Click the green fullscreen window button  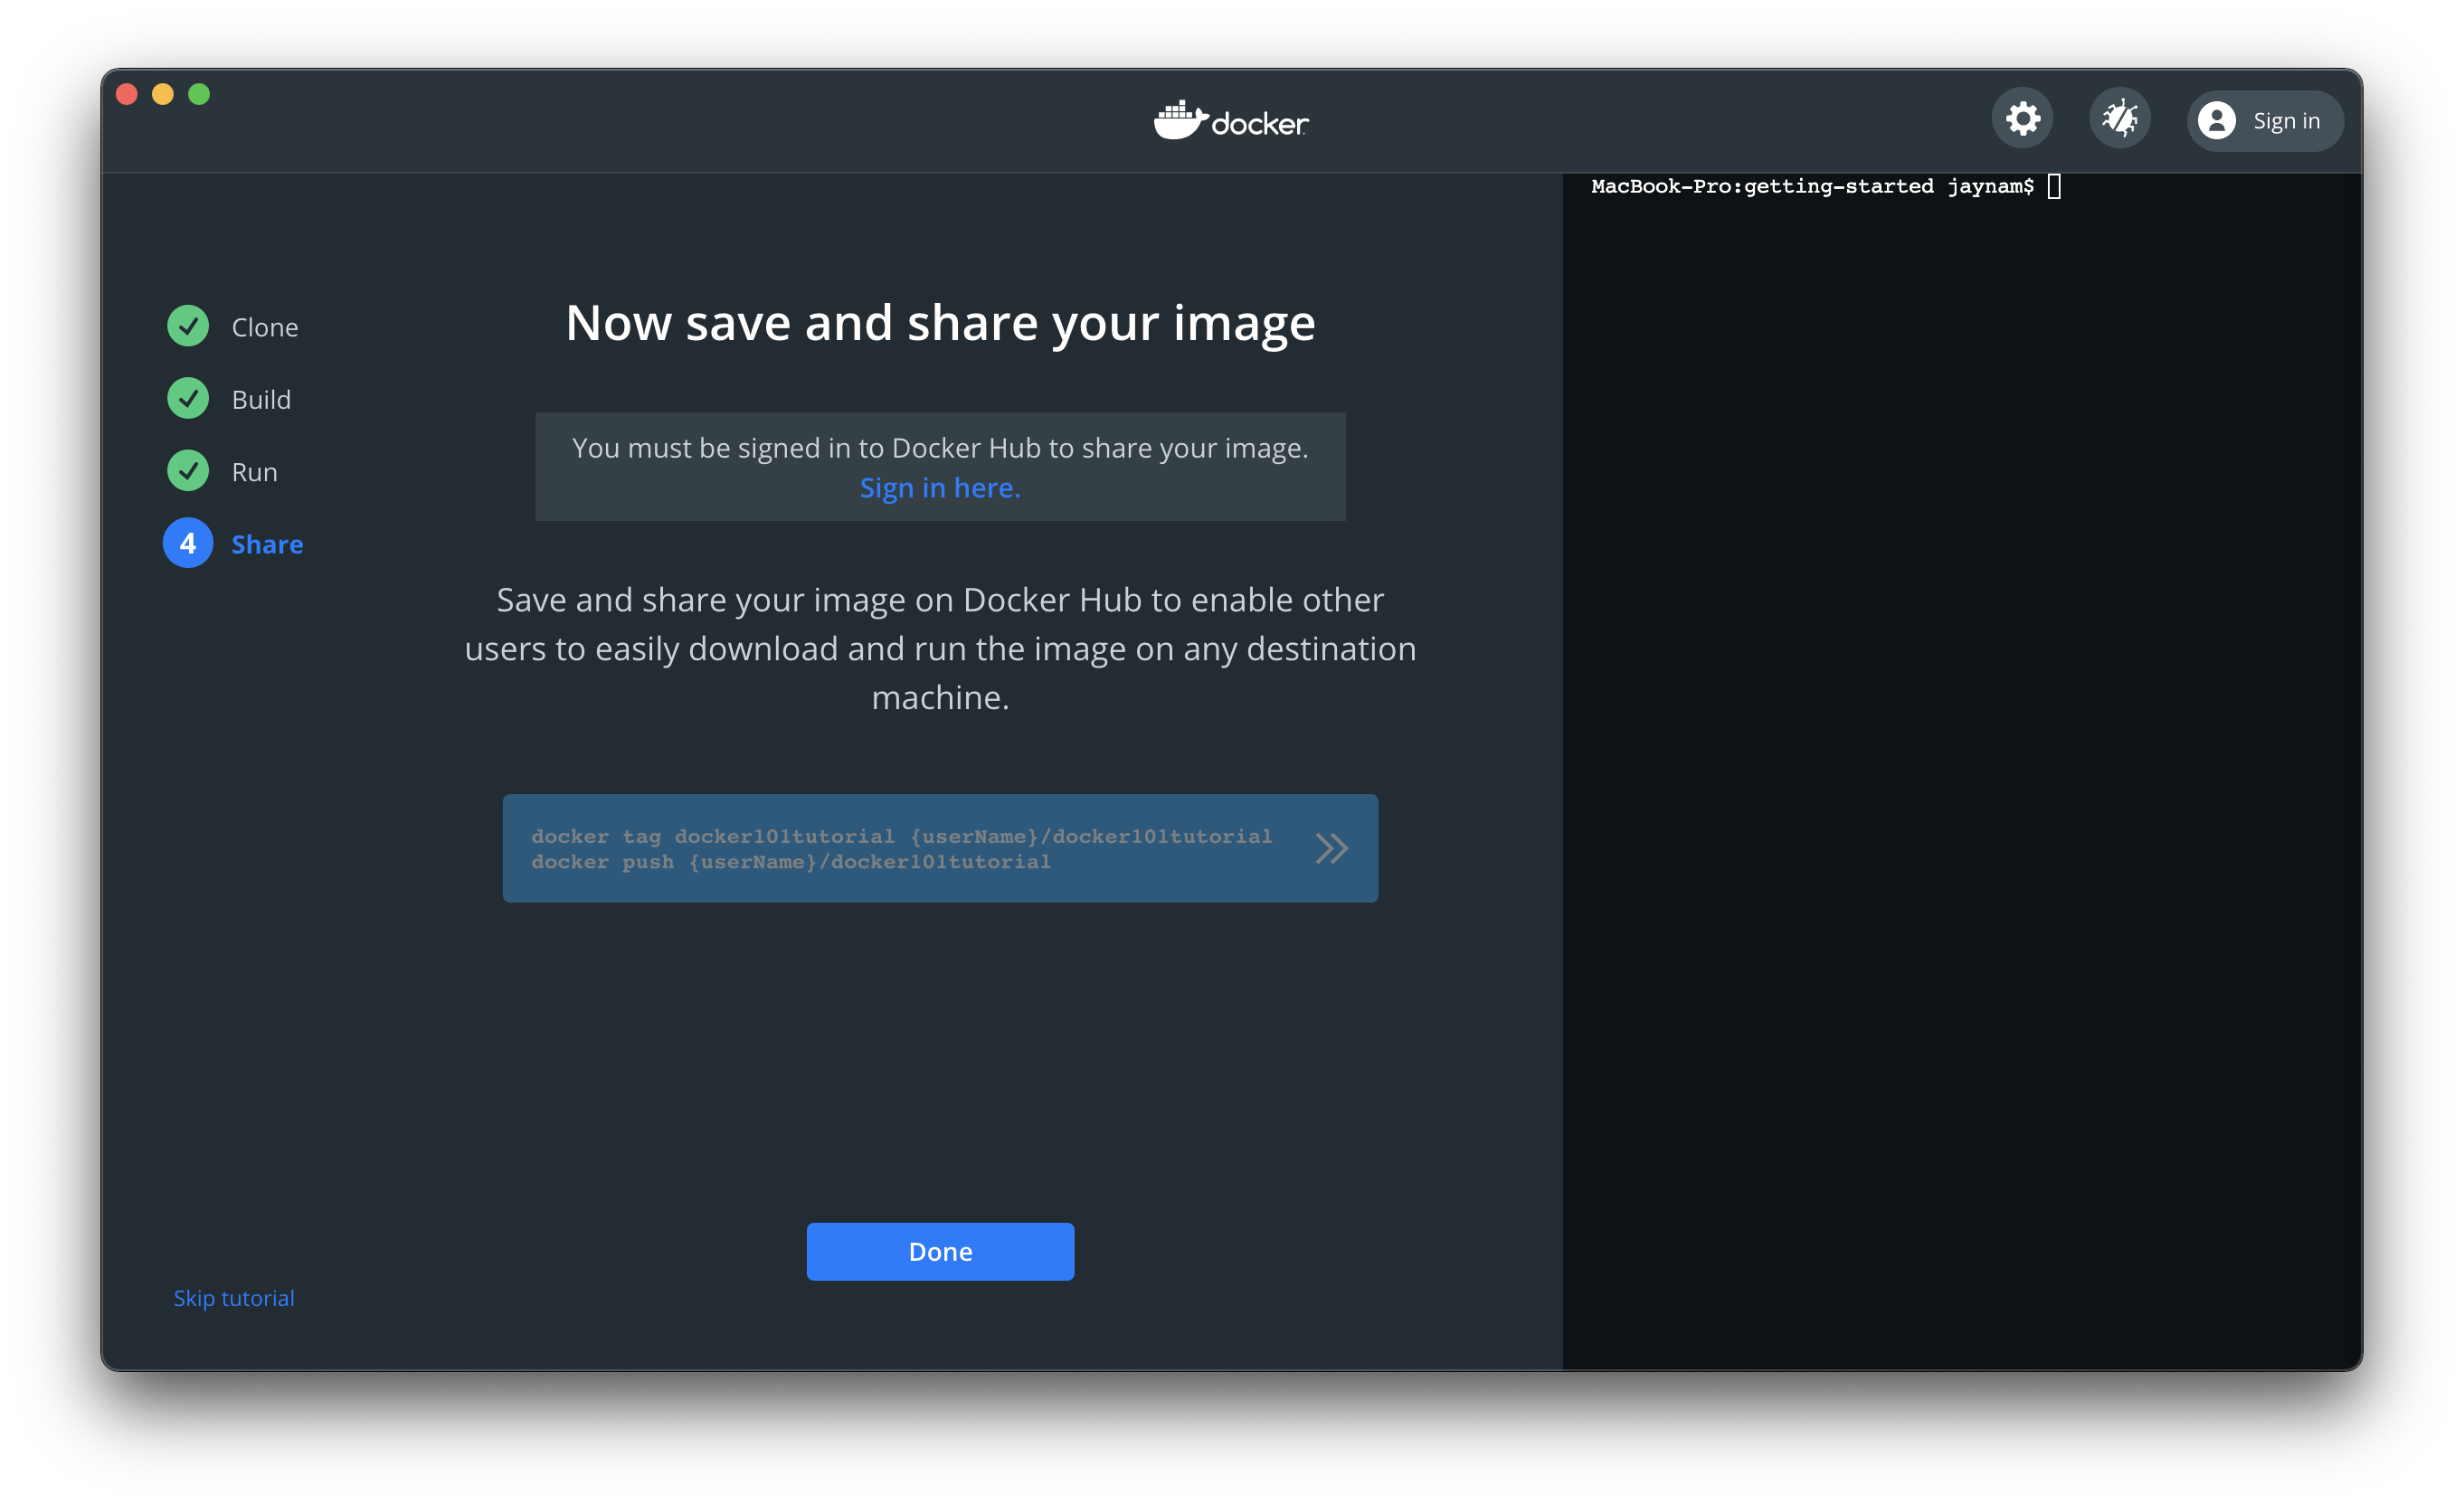(x=199, y=94)
